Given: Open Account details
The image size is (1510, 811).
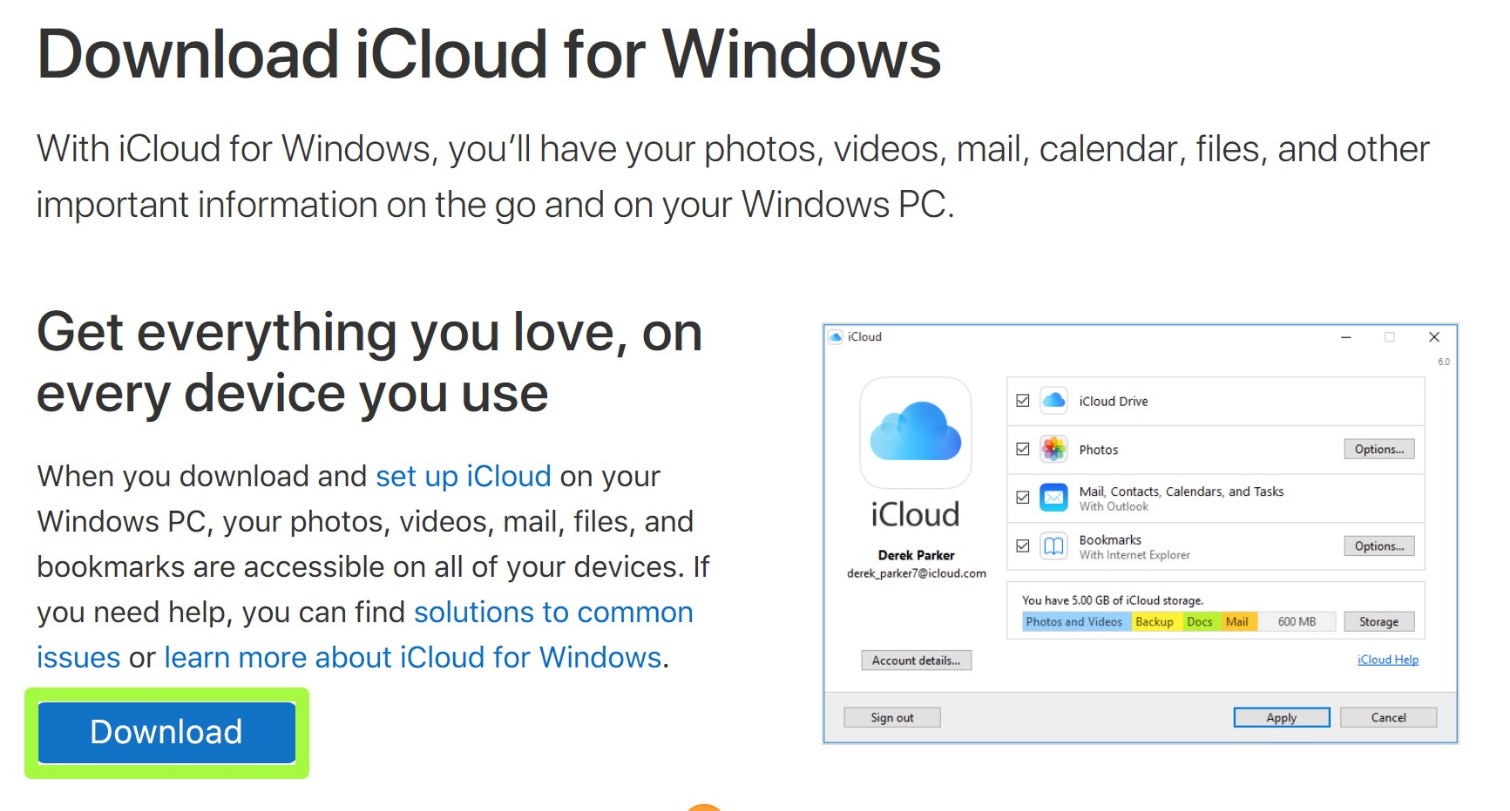Looking at the screenshot, I should pos(916,660).
